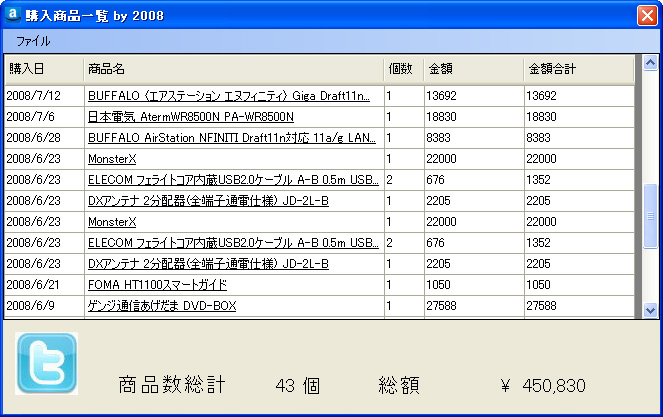
Task: Select the date cell 2008/7/6
Action: [x=44, y=117]
